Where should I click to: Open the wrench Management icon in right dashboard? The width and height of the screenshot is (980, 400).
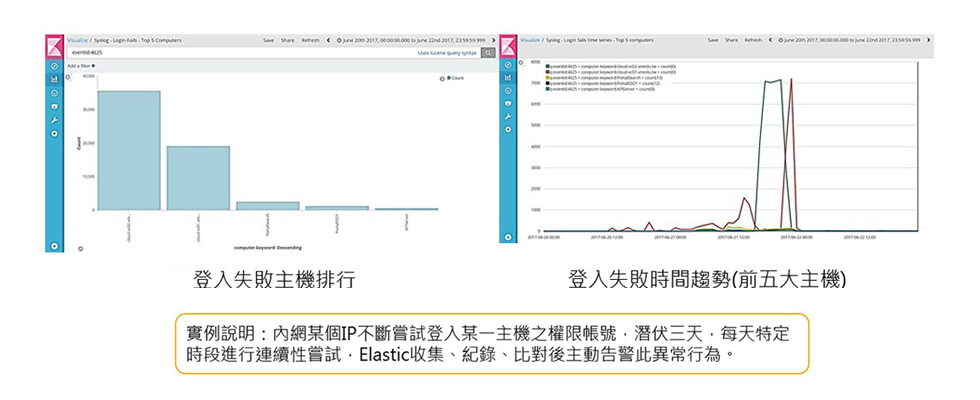pyautogui.click(x=508, y=117)
